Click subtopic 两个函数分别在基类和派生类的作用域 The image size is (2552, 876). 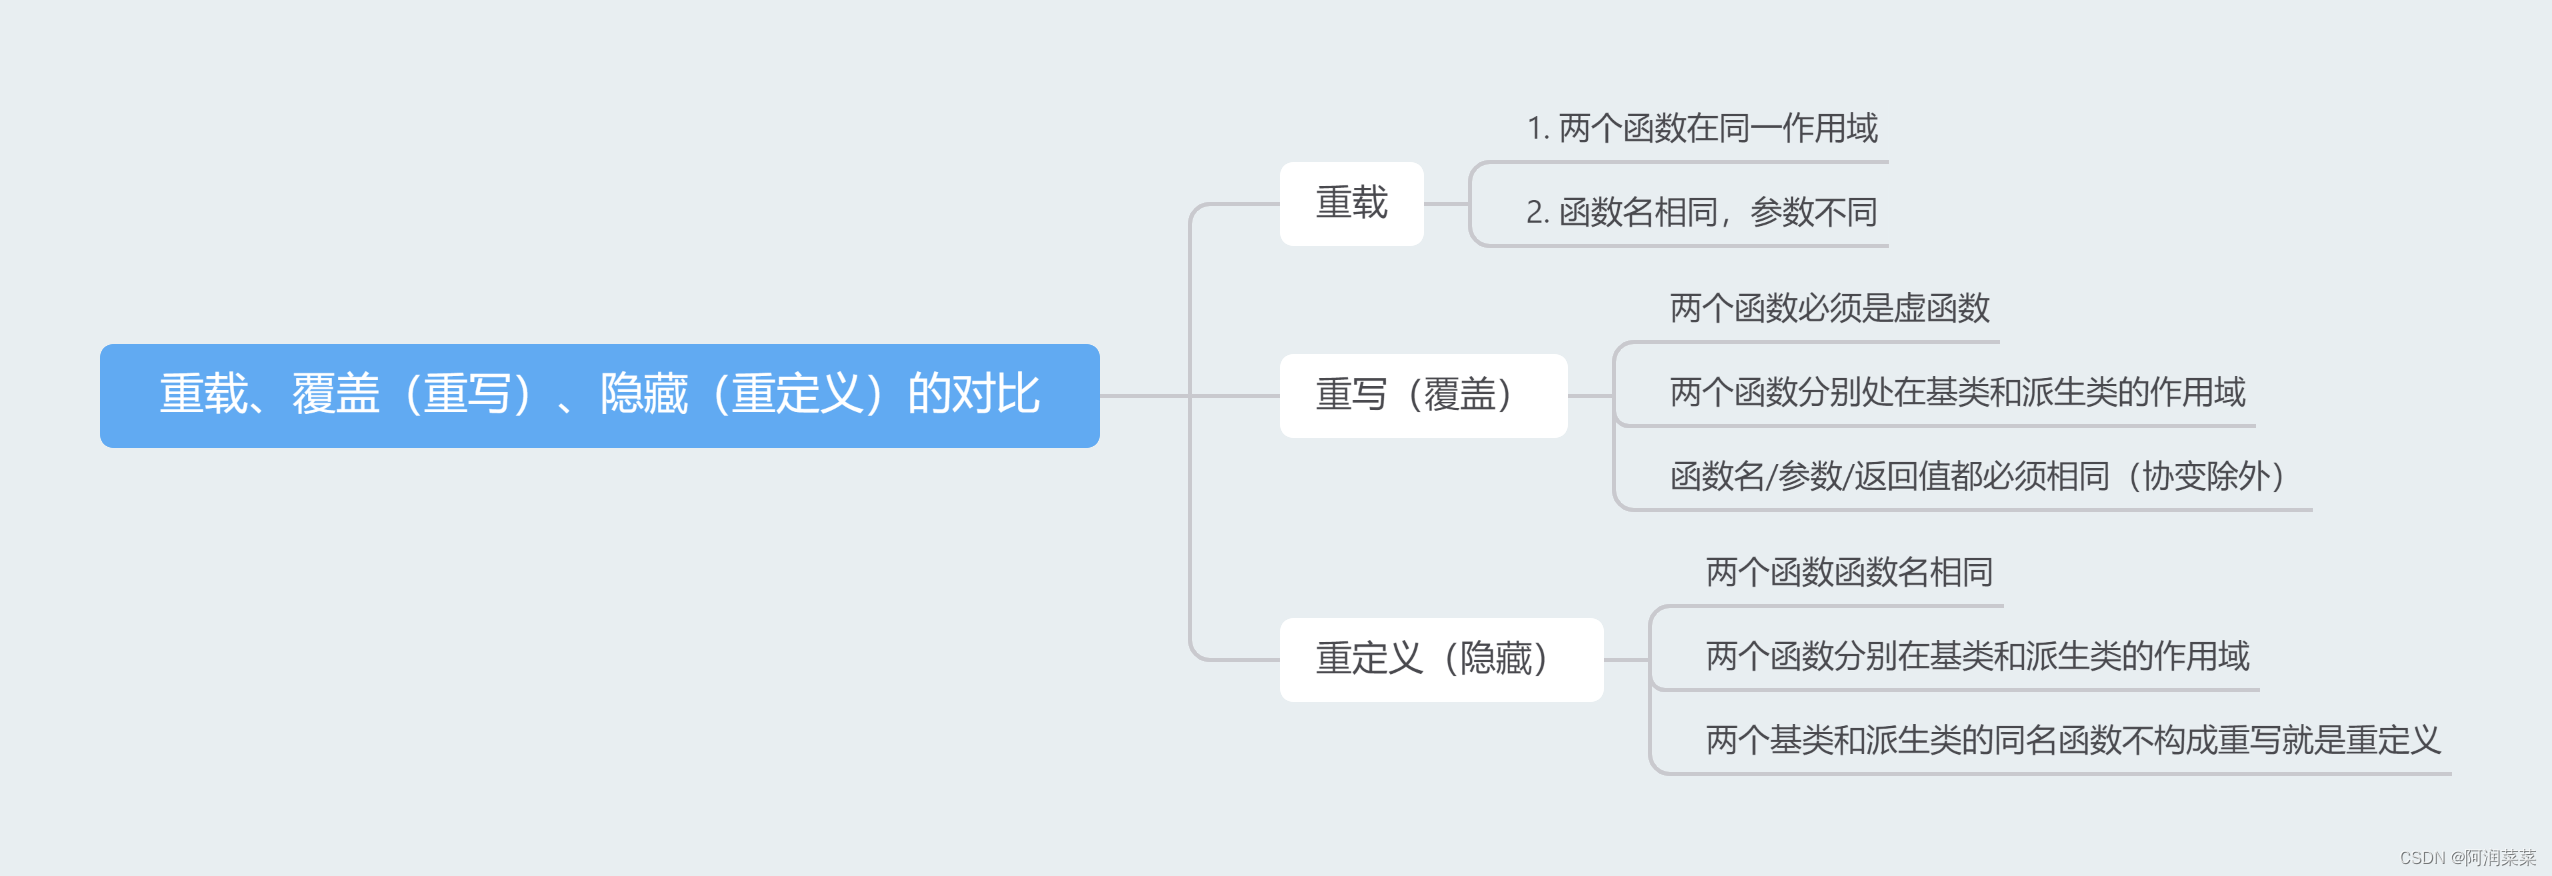coord(1977,657)
